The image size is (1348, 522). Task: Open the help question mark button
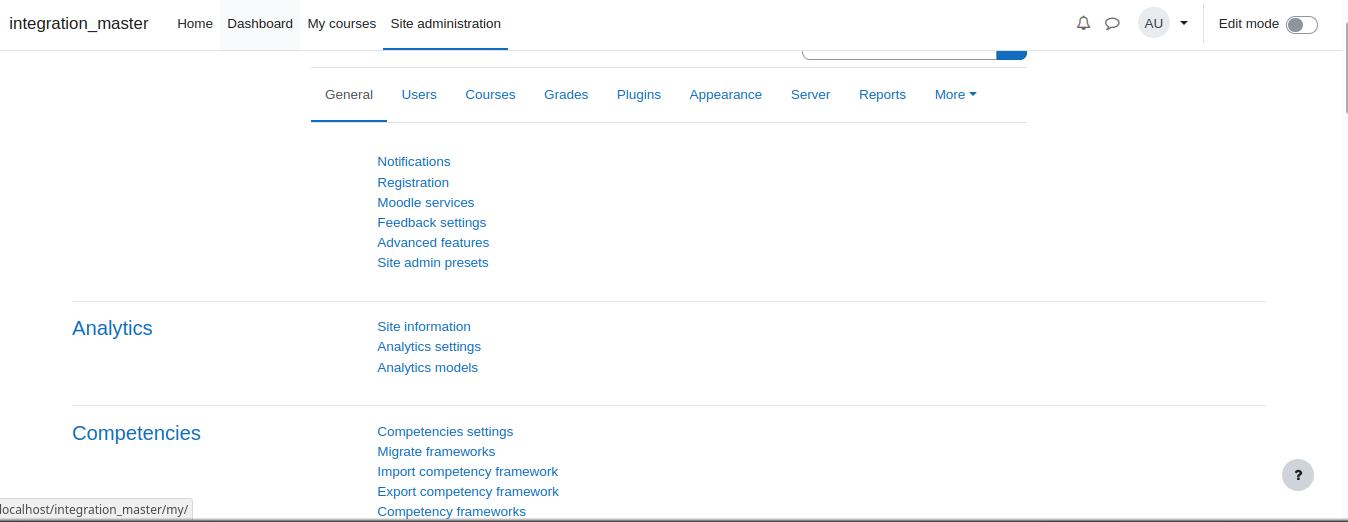point(1298,475)
